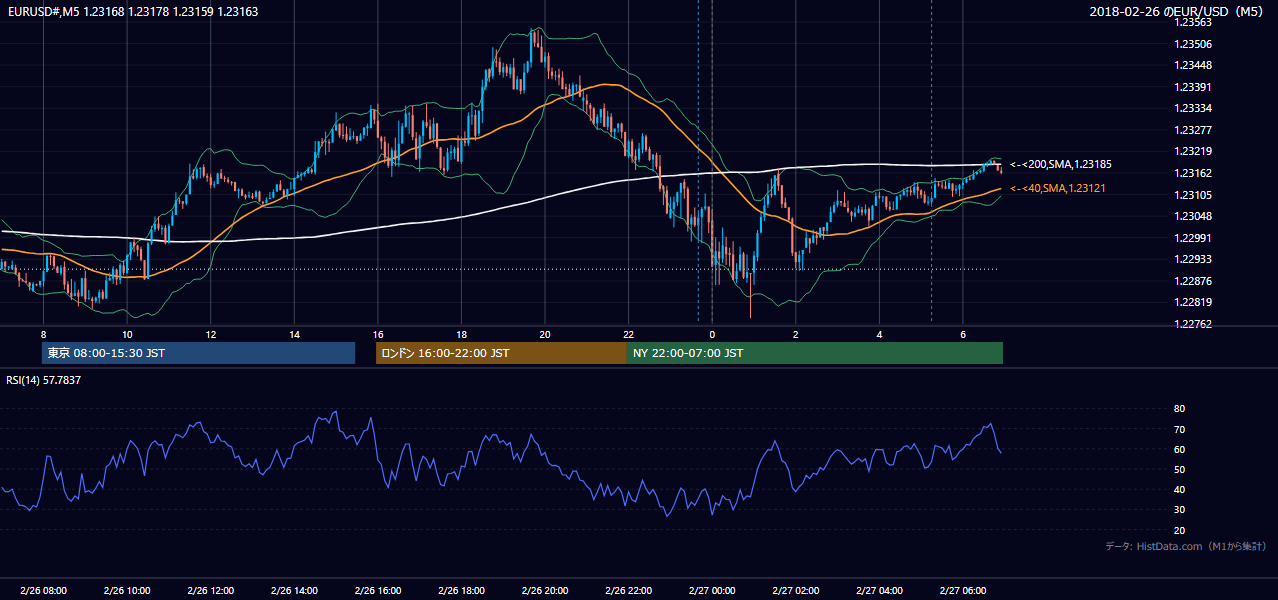Click price axis value 1.22933
The width and height of the screenshot is (1278, 600).
(1192, 259)
